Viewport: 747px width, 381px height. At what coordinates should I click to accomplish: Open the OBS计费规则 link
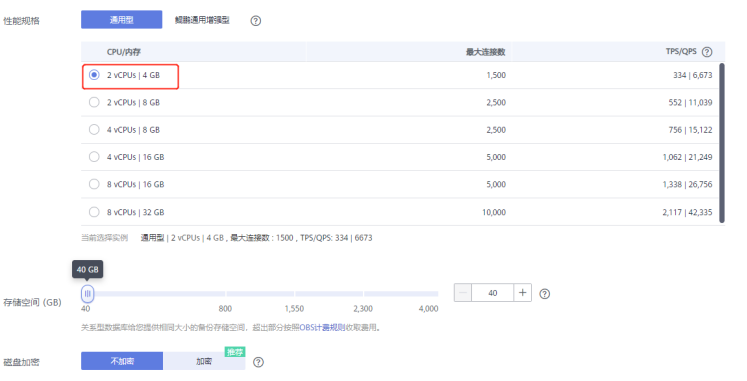[322, 328]
